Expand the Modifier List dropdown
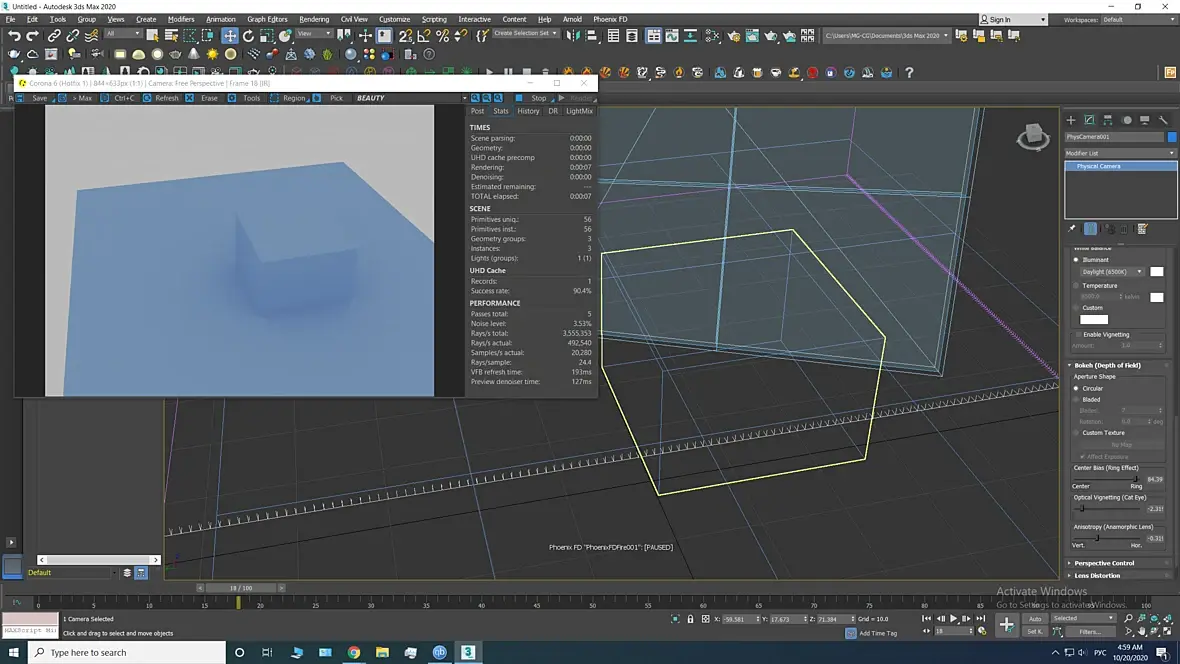 coord(1120,153)
